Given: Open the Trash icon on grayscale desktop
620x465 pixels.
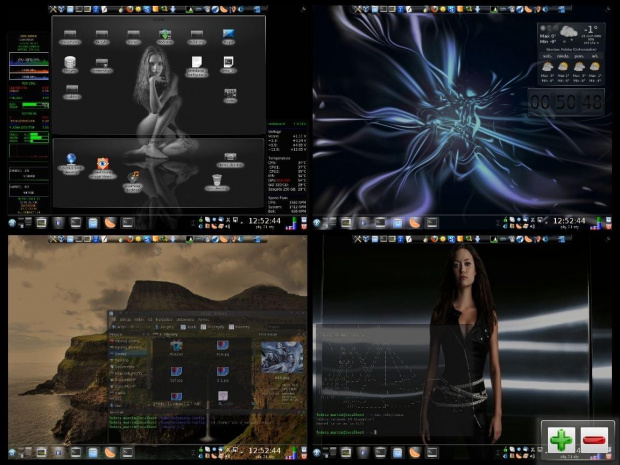Looking at the screenshot, I should (x=217, y=182).
